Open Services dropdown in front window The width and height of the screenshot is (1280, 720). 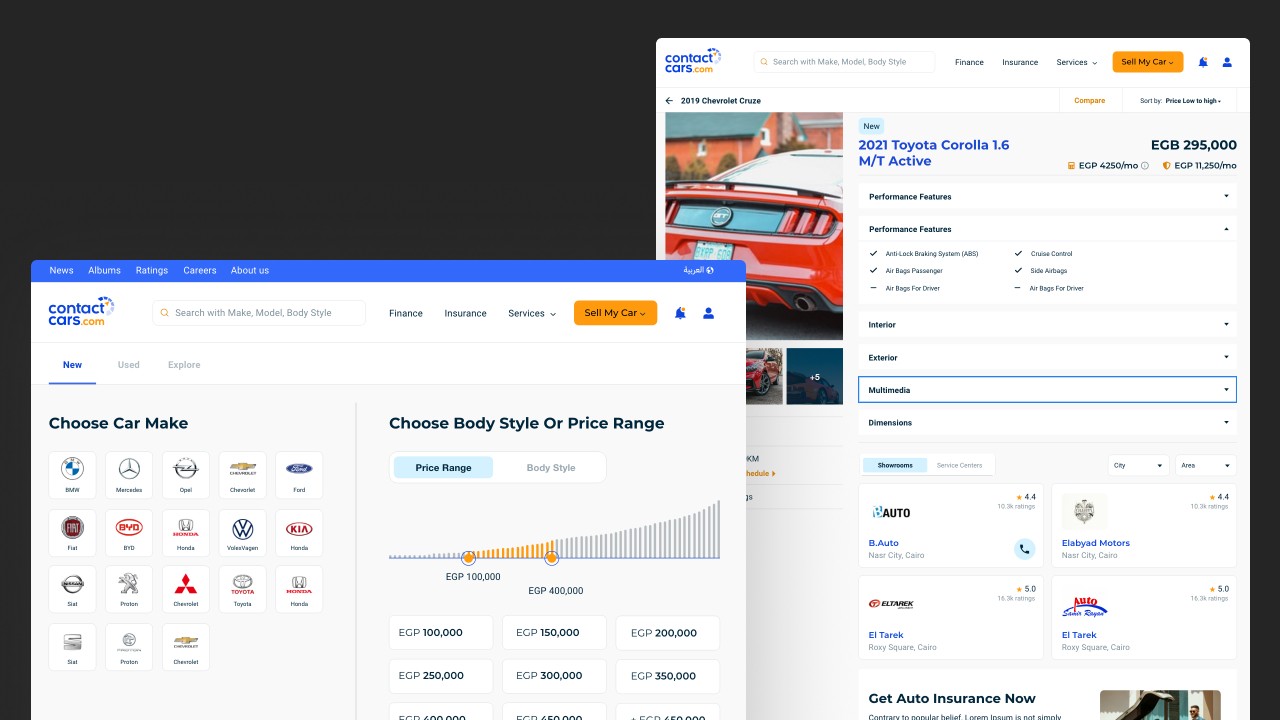(532, 313)
